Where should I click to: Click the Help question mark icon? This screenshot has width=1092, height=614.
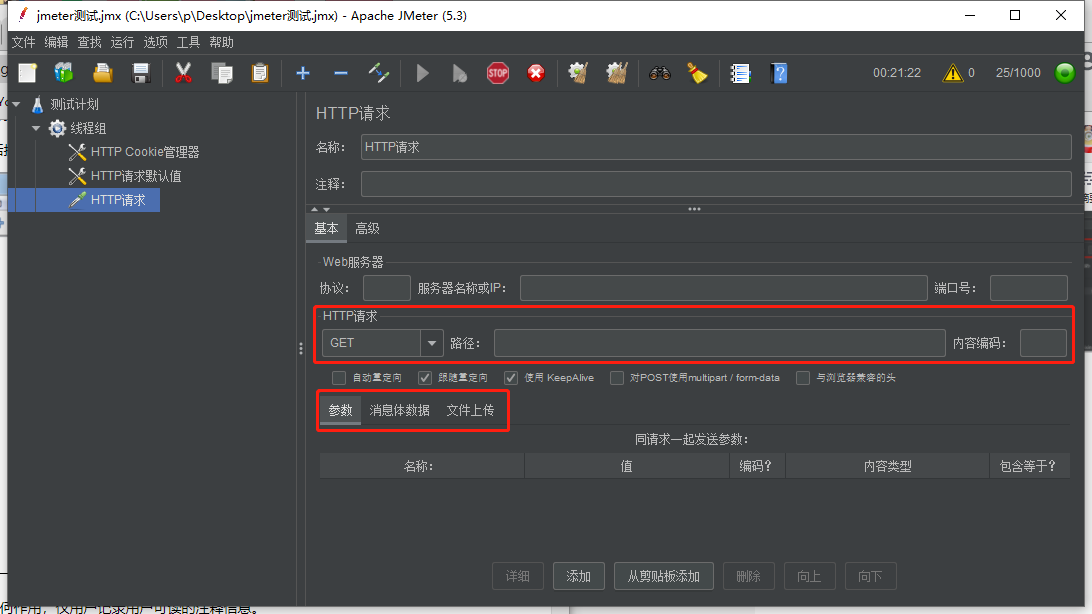pyautogui.click(x=779, y=73)
